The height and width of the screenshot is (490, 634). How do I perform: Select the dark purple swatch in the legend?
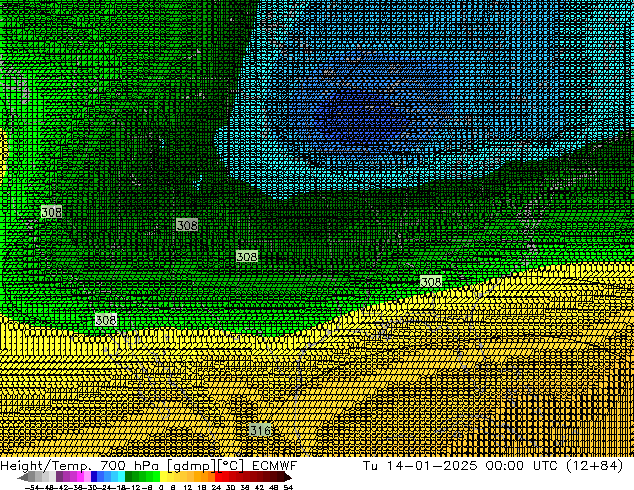59,477
